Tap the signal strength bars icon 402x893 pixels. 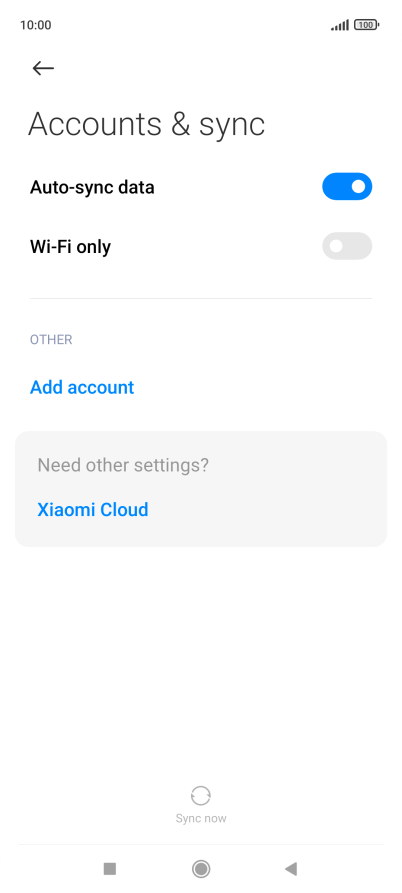(x=340, y=25)
